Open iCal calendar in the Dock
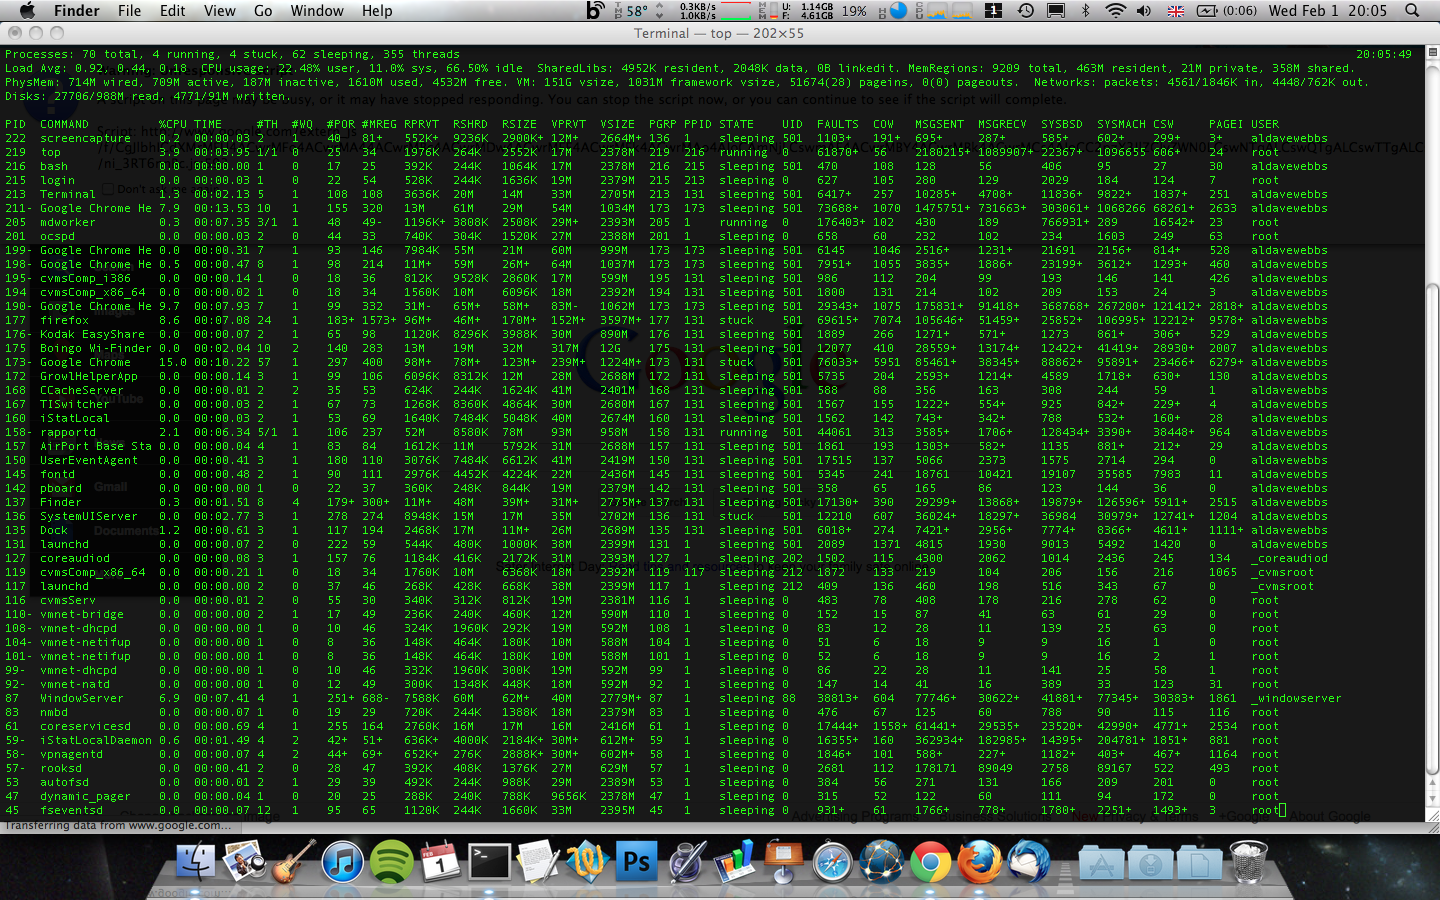Screen dimensions: 1440x900 coord(440,862)
